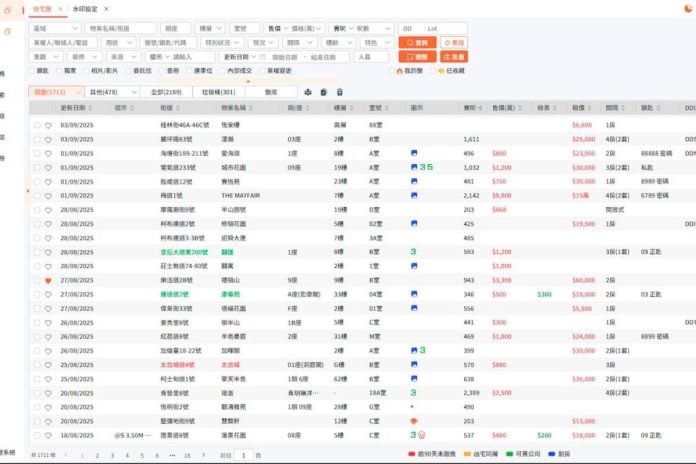Open the 特別狀況 dropdown
The image size is (696, 464).
pos(222,43)
